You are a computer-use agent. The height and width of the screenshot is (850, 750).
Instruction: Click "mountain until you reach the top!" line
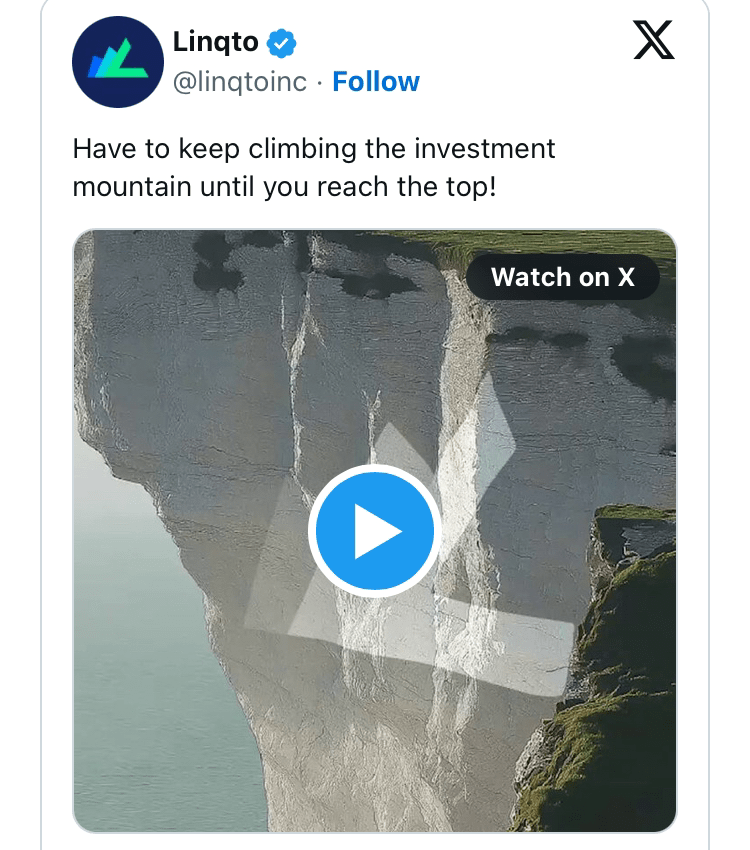pyautogui.click(x=284, y=187)
